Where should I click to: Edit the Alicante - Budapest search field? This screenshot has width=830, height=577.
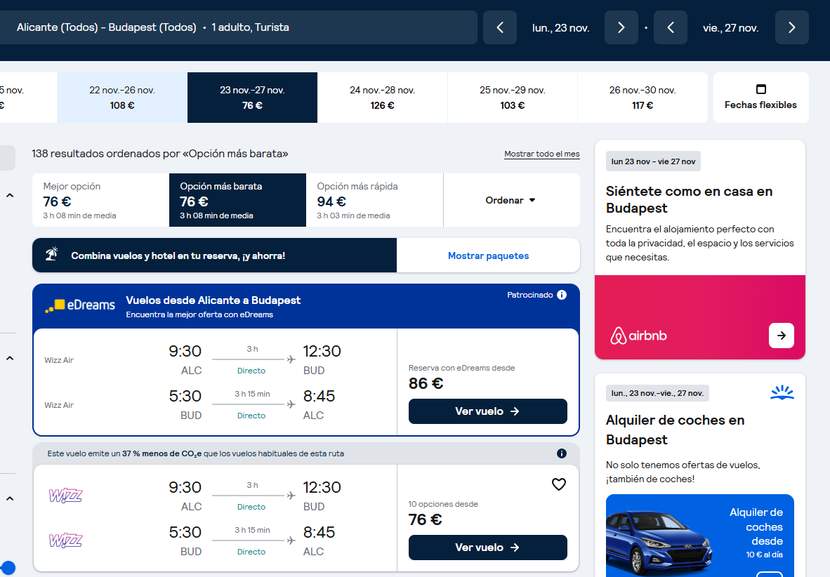pos(238,28)
